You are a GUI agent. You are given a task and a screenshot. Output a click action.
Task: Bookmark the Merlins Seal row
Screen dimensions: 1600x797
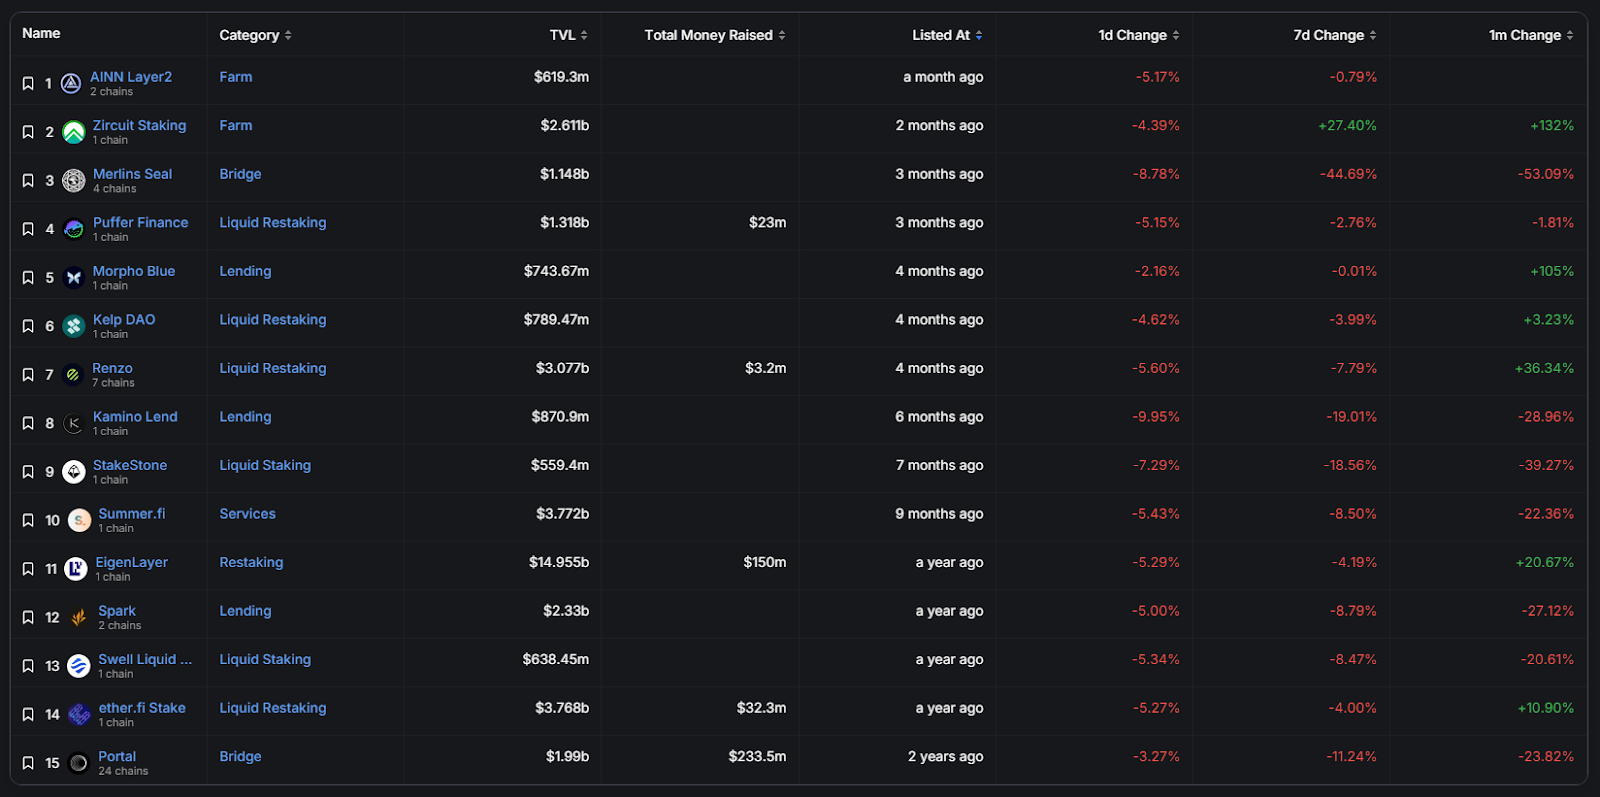pos(28,181)
